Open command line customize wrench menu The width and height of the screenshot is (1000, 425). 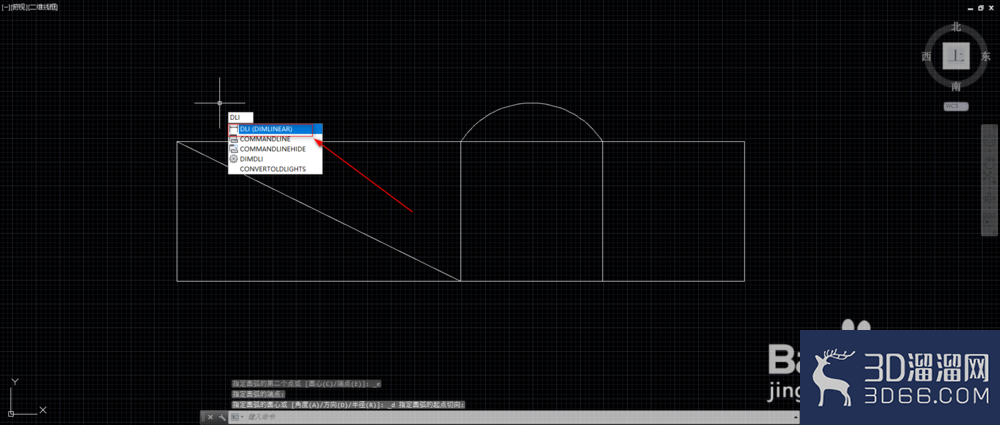tap(222, 417)
